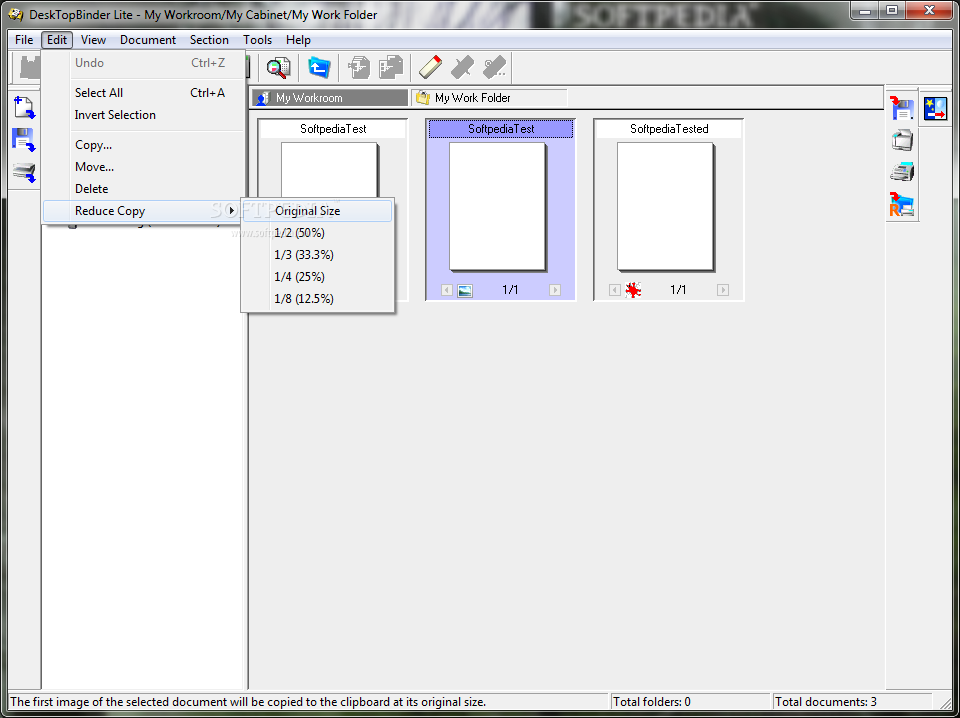Screen dimensions: 960x718
Task: Select the SoftpediaTested page thumbnail
Action: point(665,206)
